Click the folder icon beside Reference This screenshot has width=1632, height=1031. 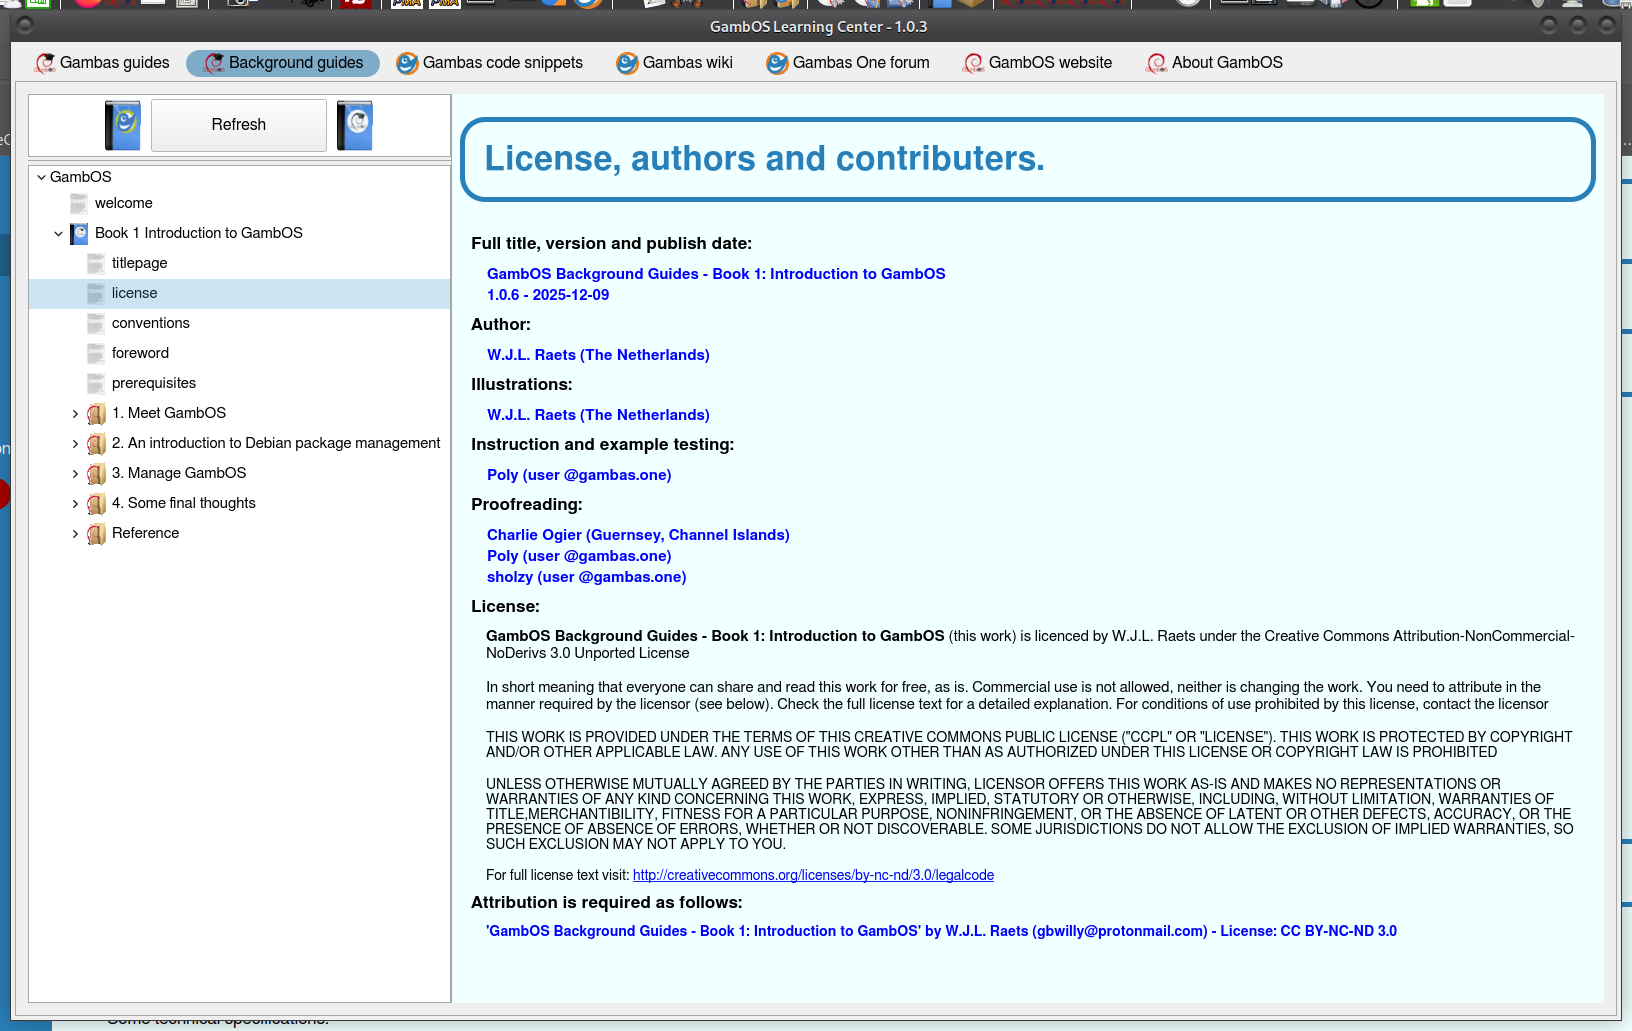tap(96, 533)
